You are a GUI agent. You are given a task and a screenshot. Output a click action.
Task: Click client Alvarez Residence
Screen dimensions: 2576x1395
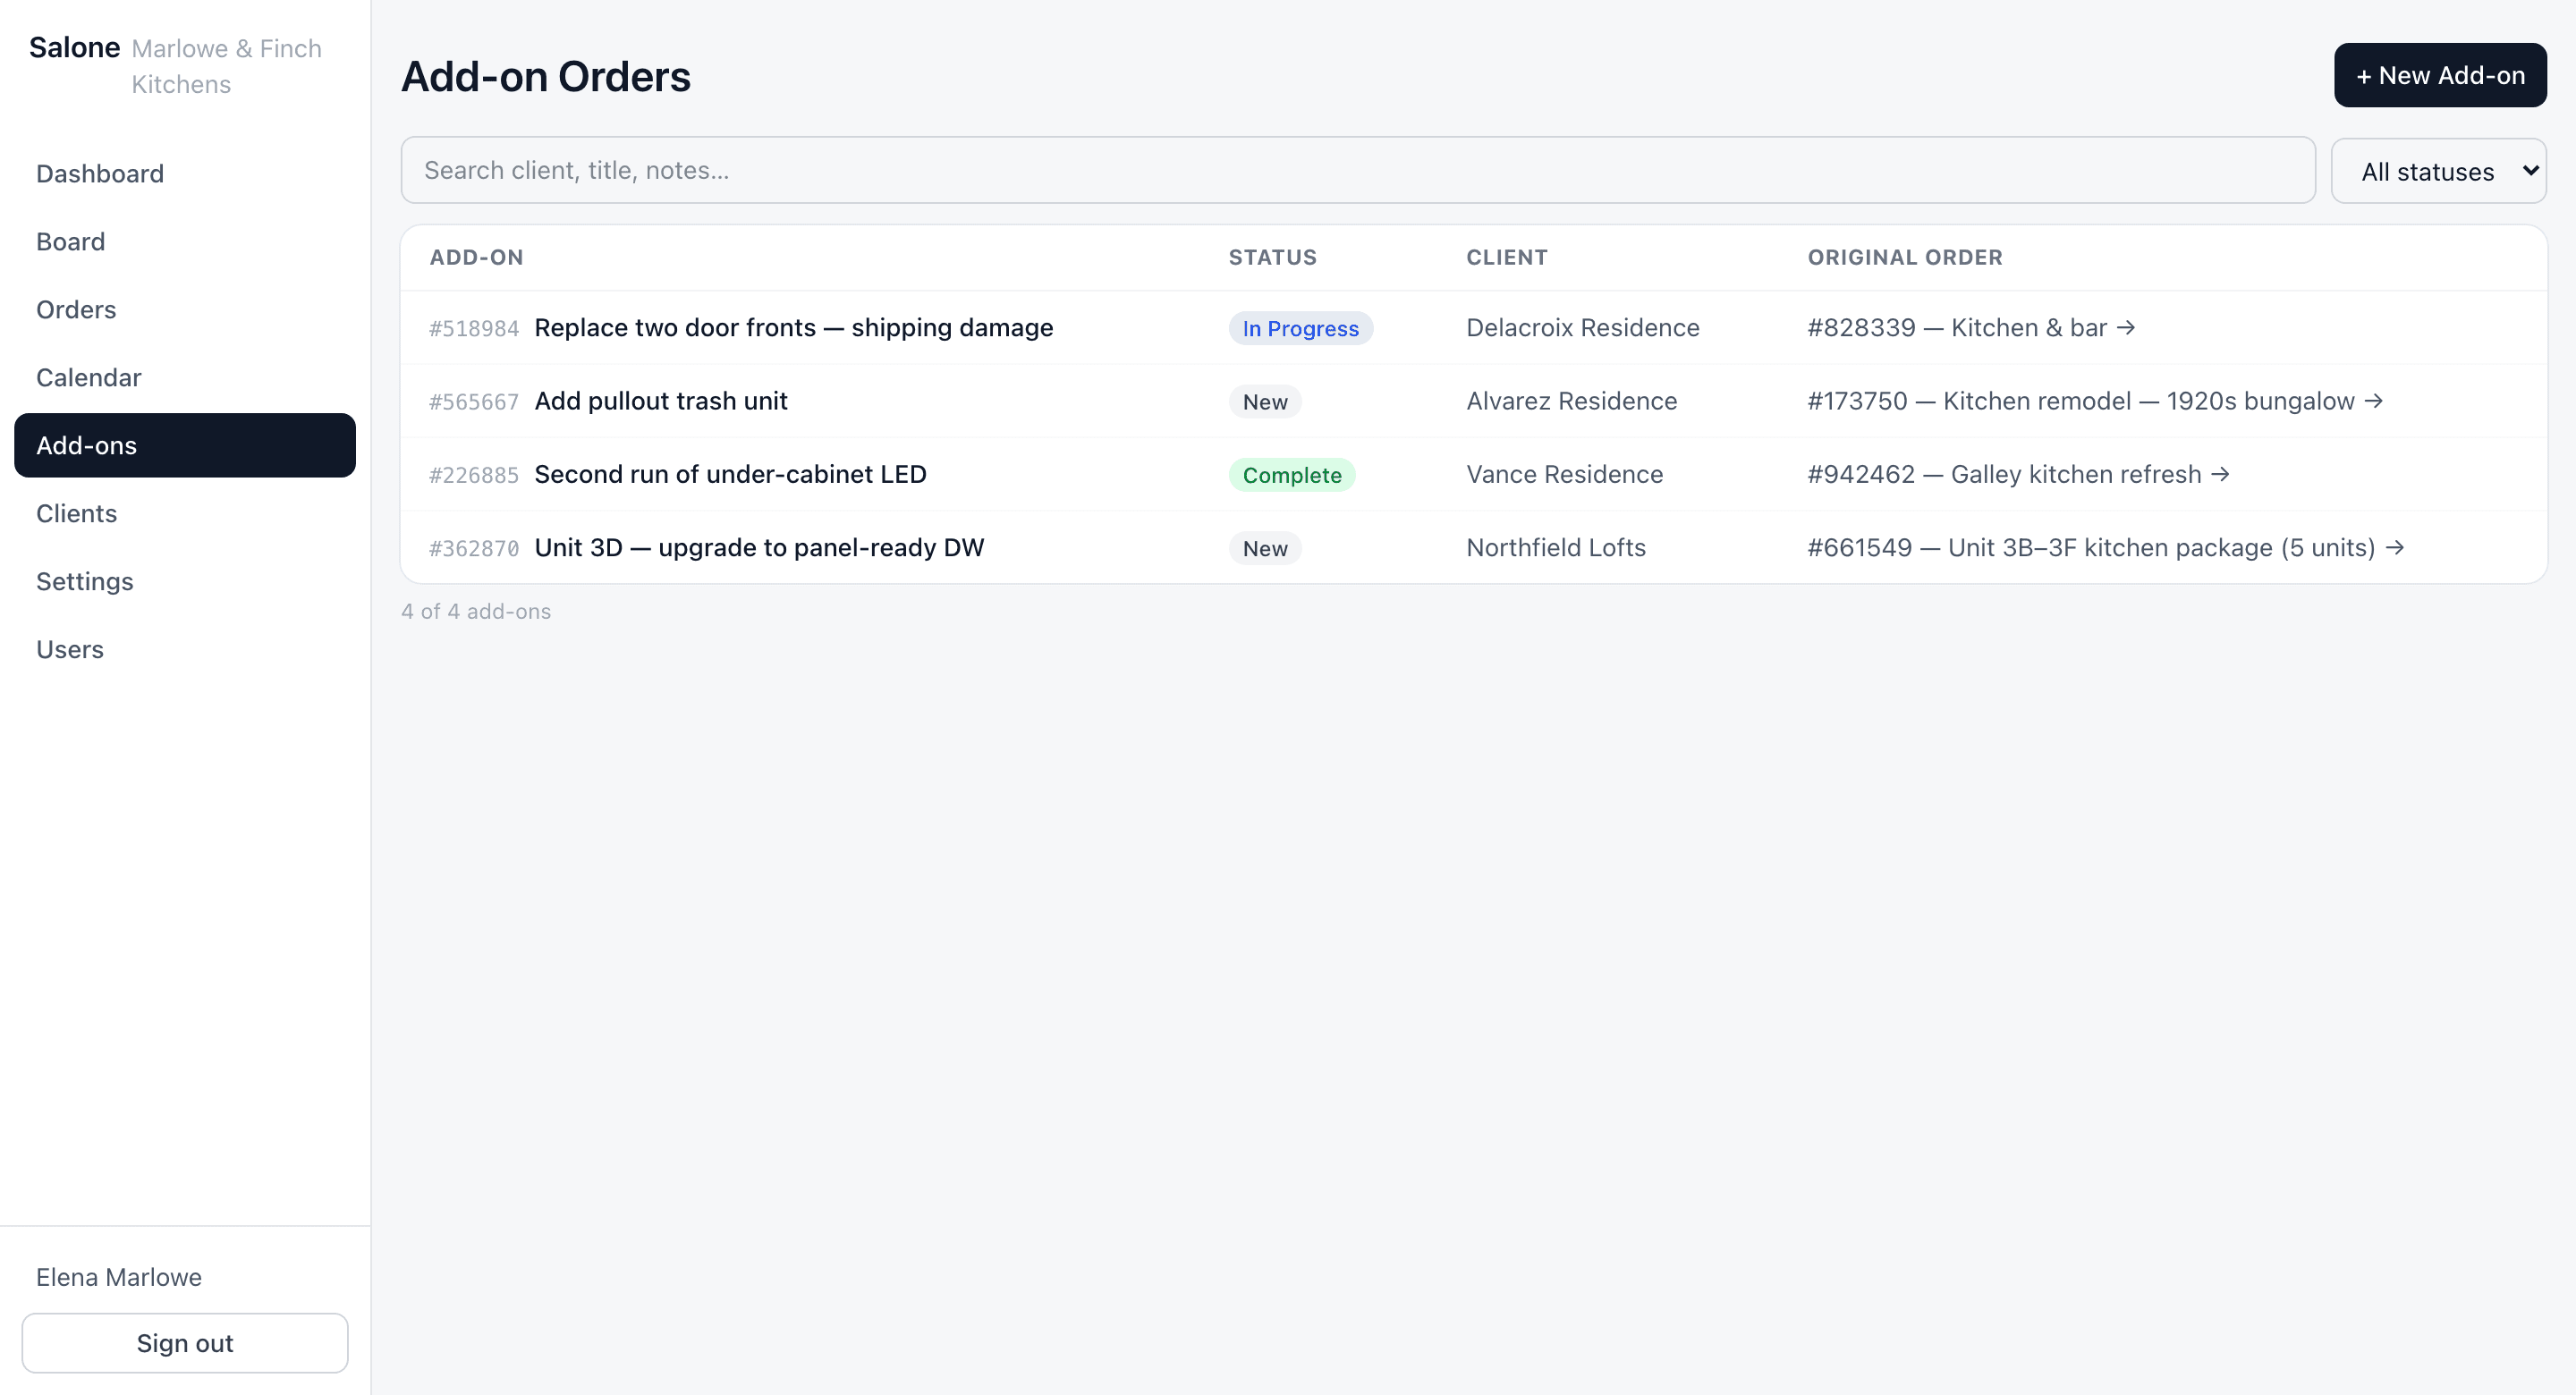click(1571, 401)
